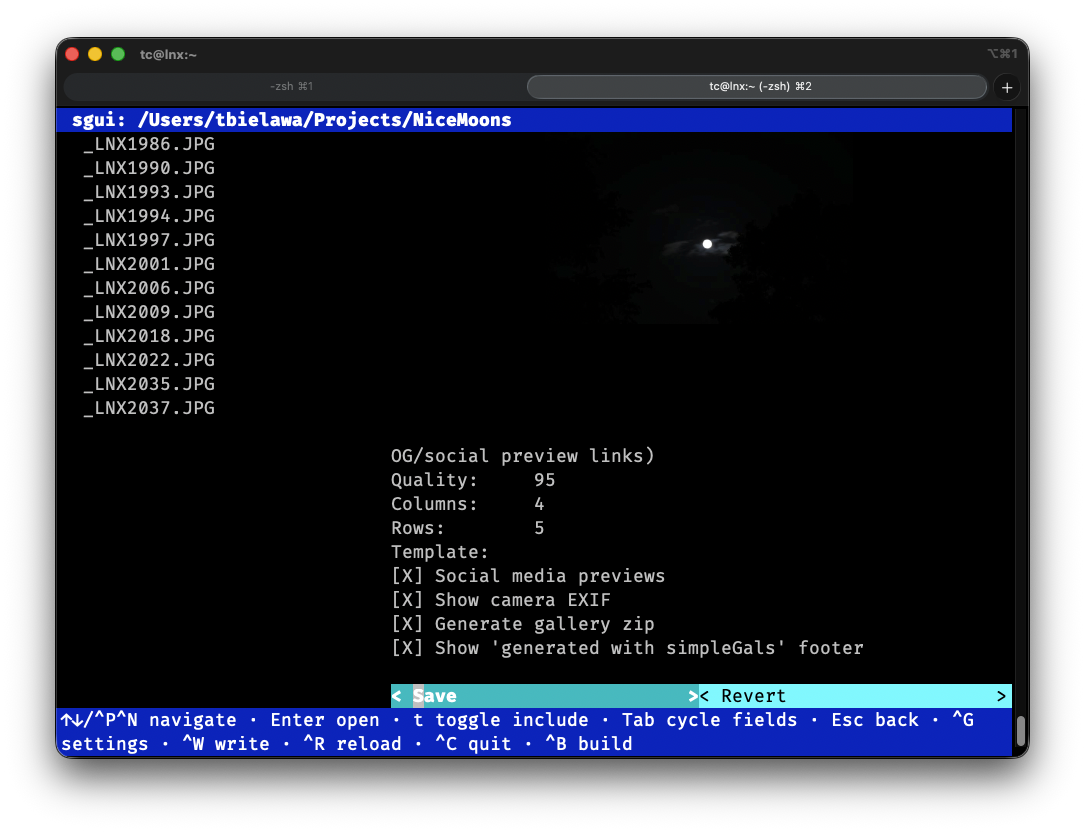Click the 'OG/social preview links)' text
The height and width of the screenshot is (832, 1085).
(x=522, y=456)
